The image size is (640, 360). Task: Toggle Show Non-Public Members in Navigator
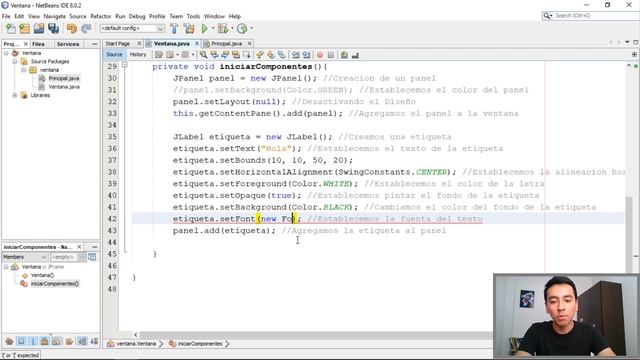point(44,341)
